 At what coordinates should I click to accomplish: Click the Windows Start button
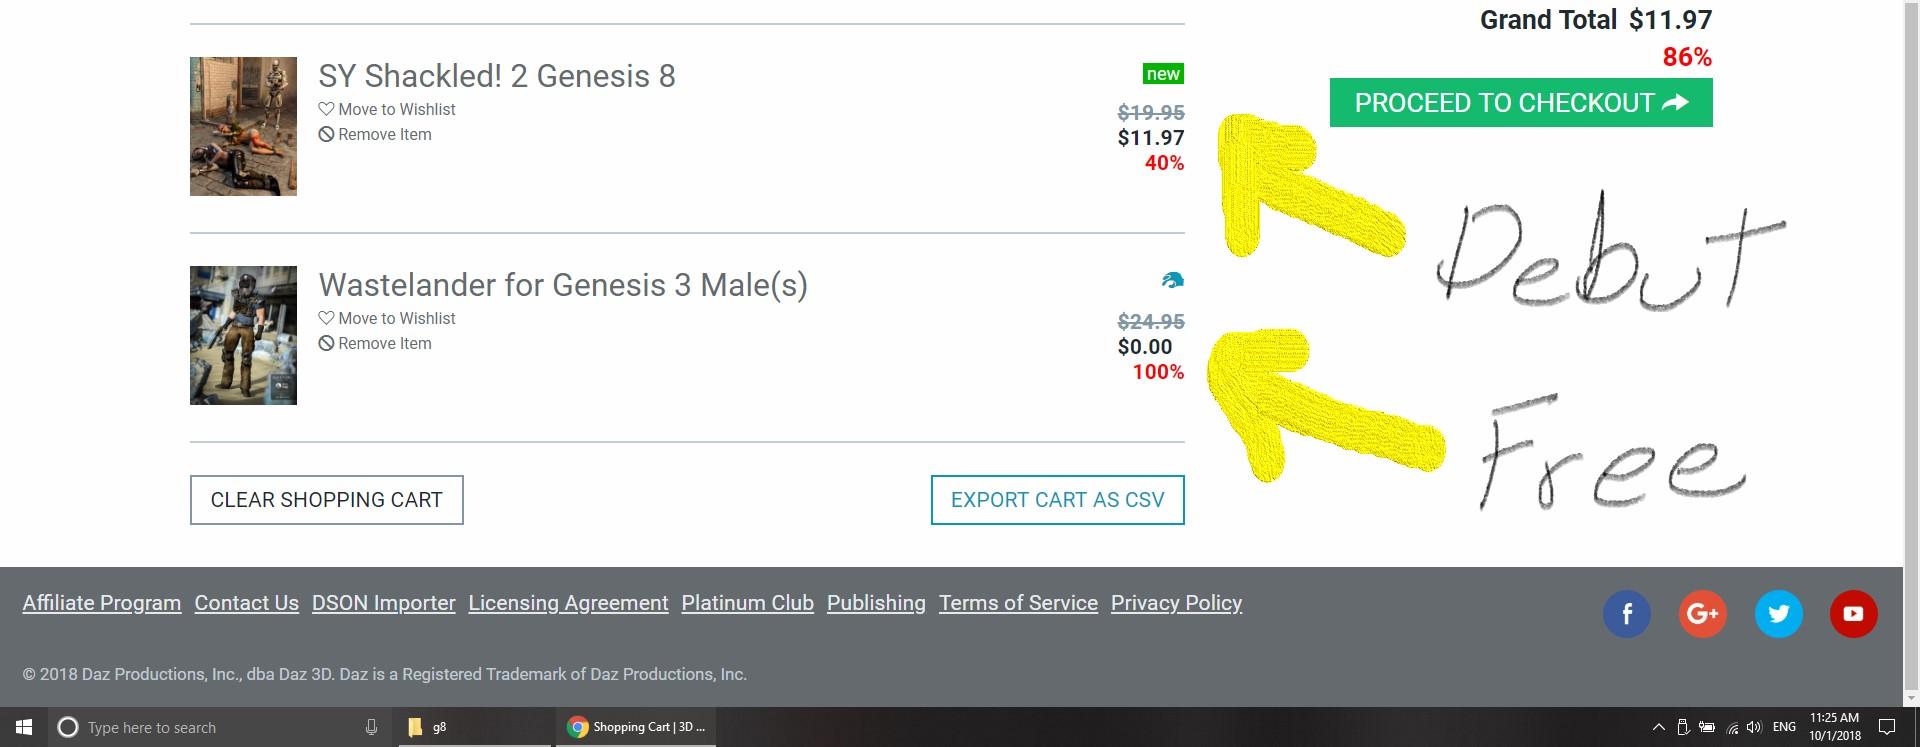24,727
